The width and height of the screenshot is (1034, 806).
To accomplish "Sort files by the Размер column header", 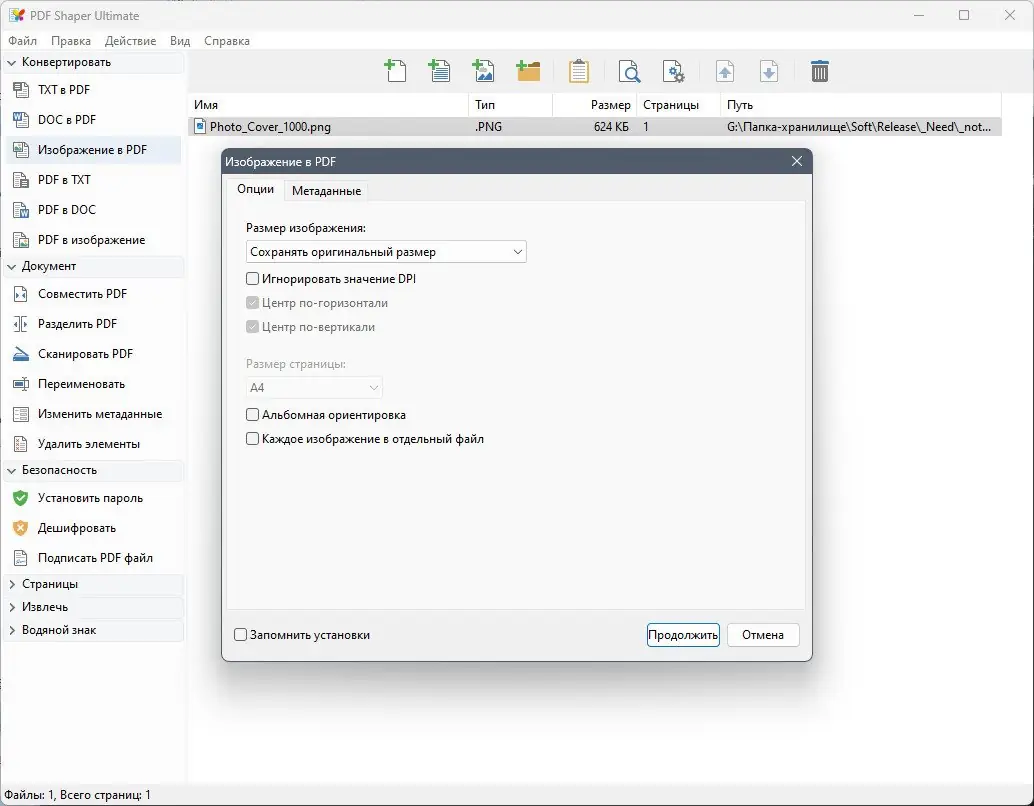I will click(x=593, y=105).
